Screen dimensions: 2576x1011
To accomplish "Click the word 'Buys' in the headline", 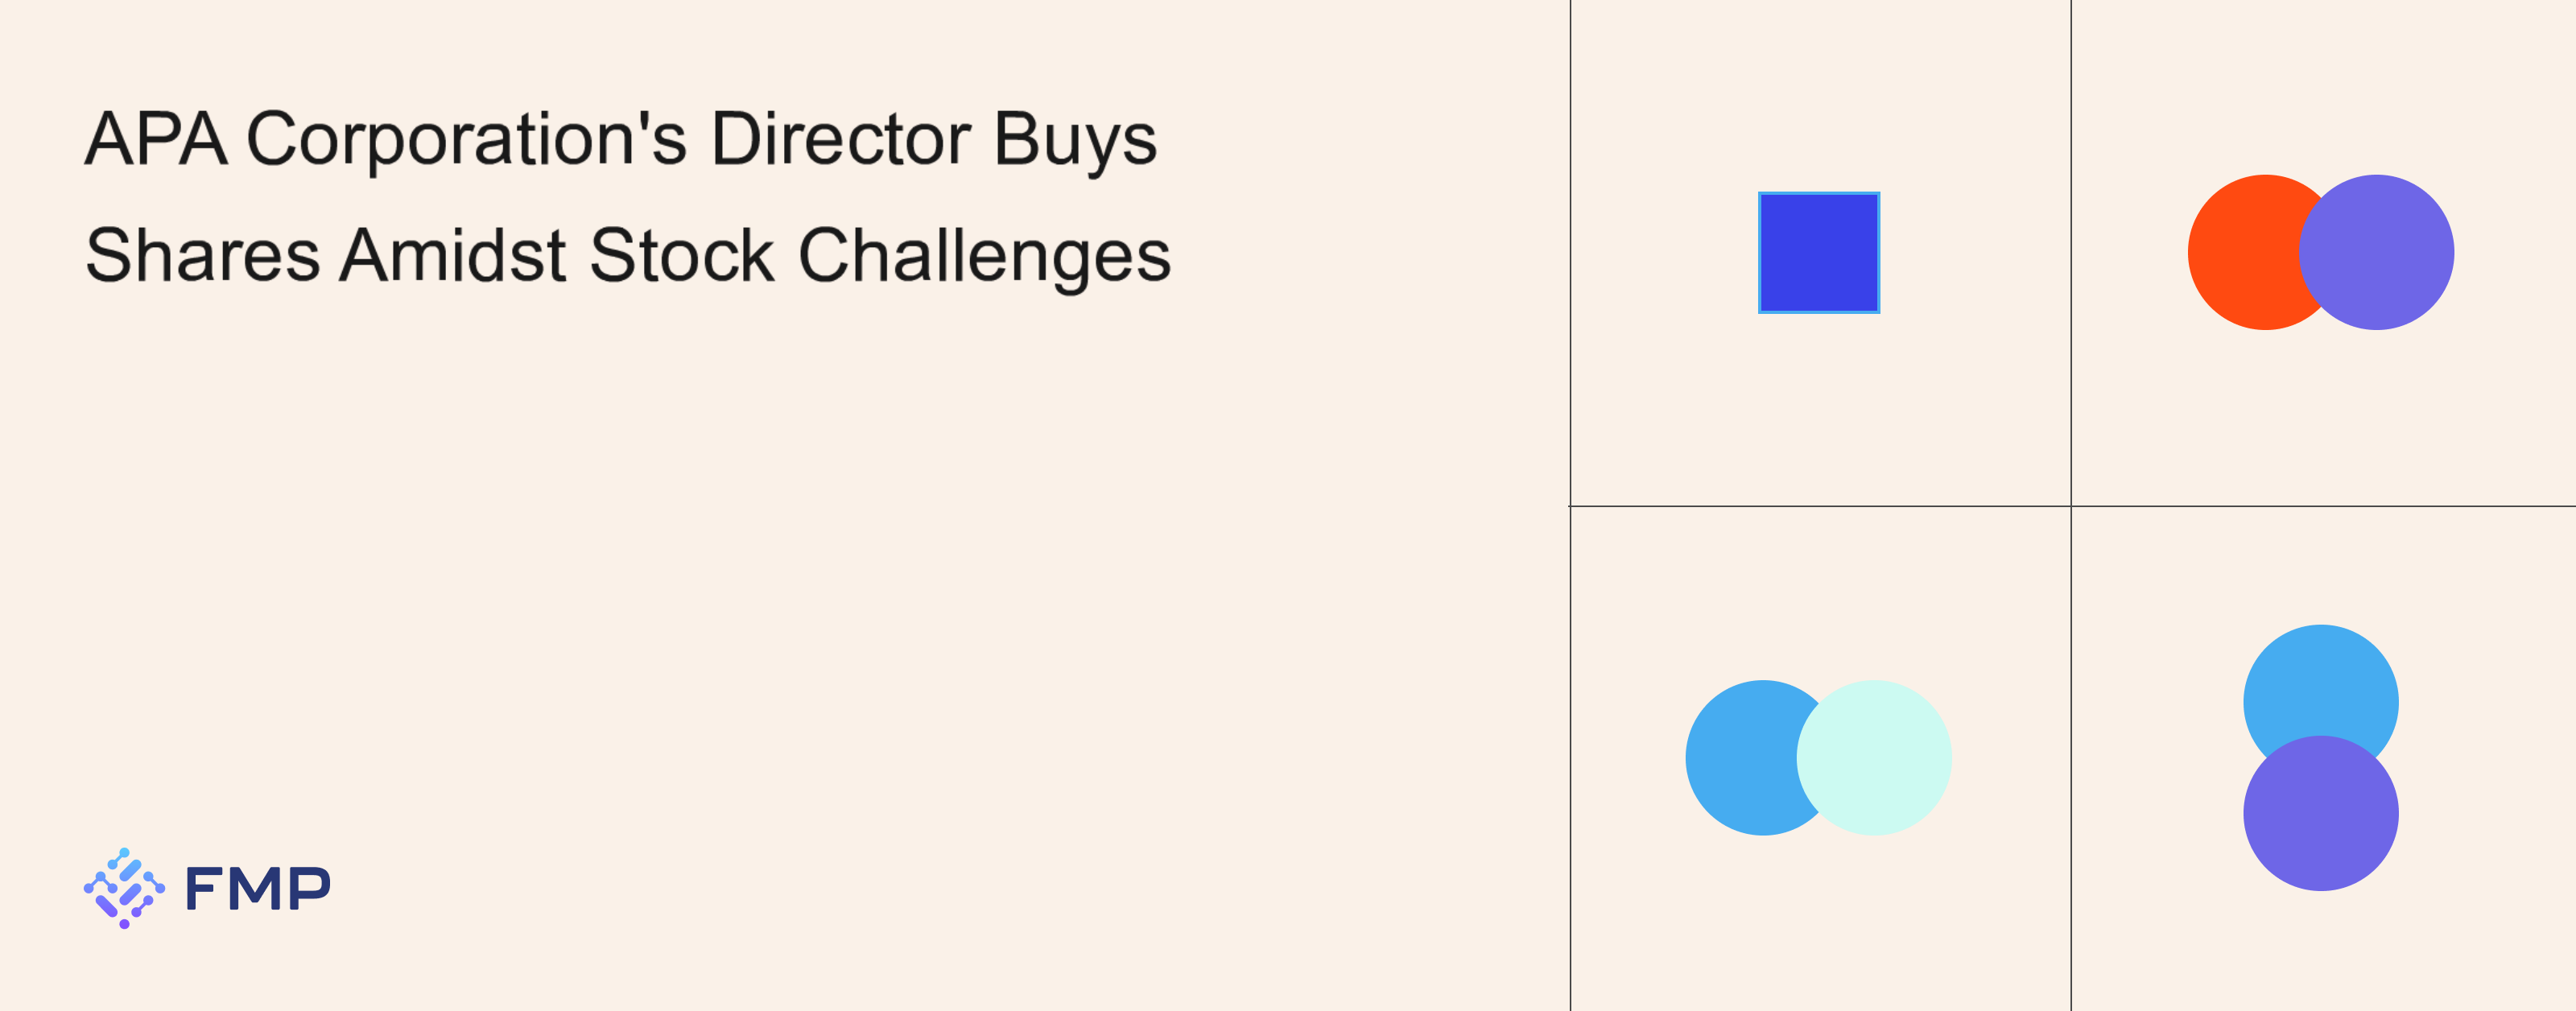I will 1075,140.
